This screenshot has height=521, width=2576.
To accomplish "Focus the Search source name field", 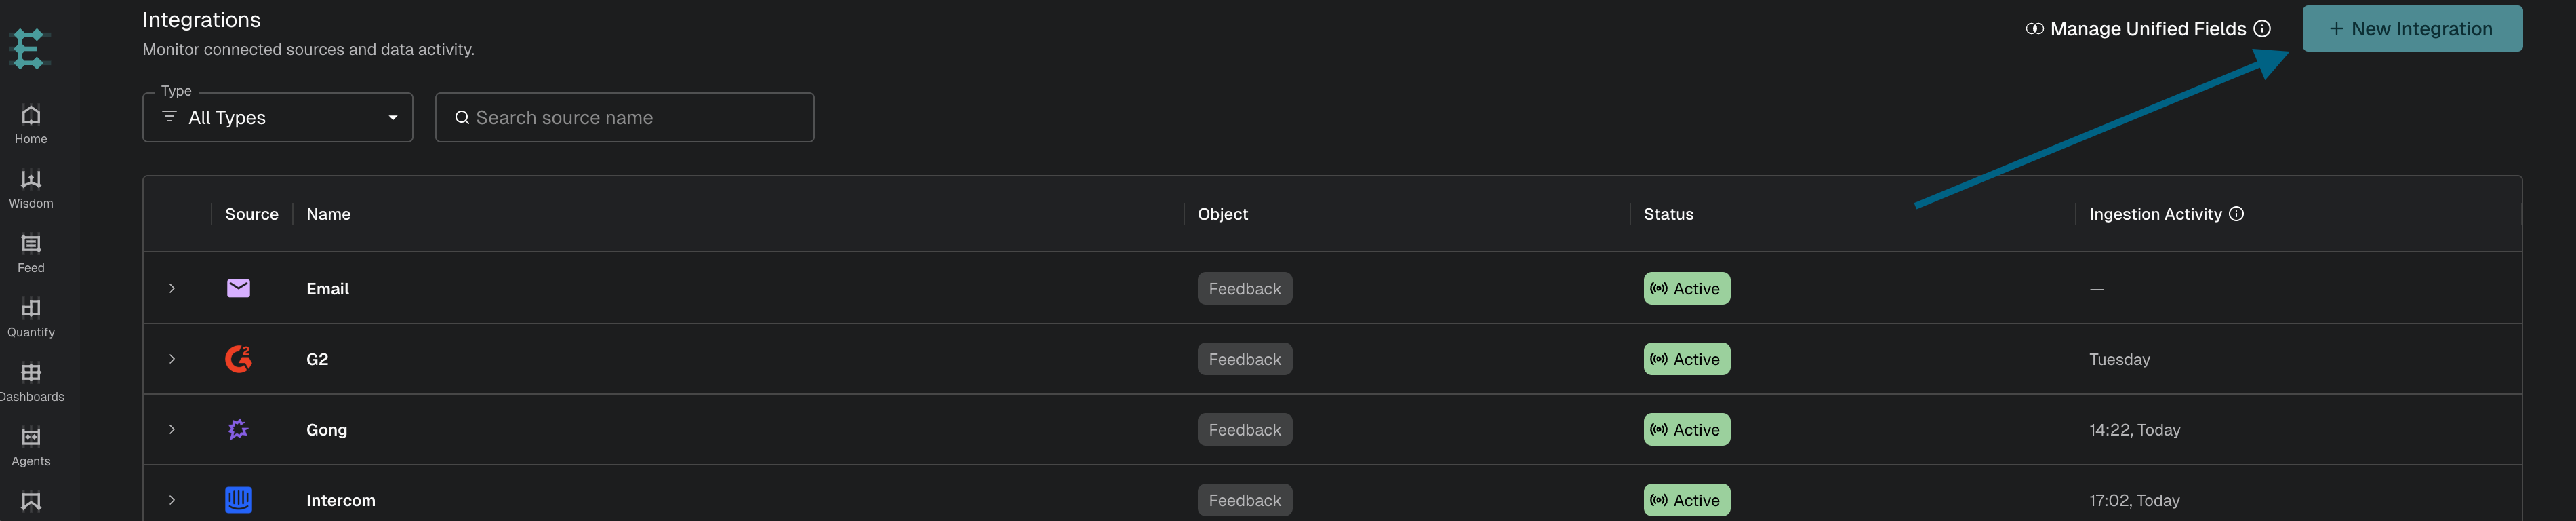I will pos(625,118).
